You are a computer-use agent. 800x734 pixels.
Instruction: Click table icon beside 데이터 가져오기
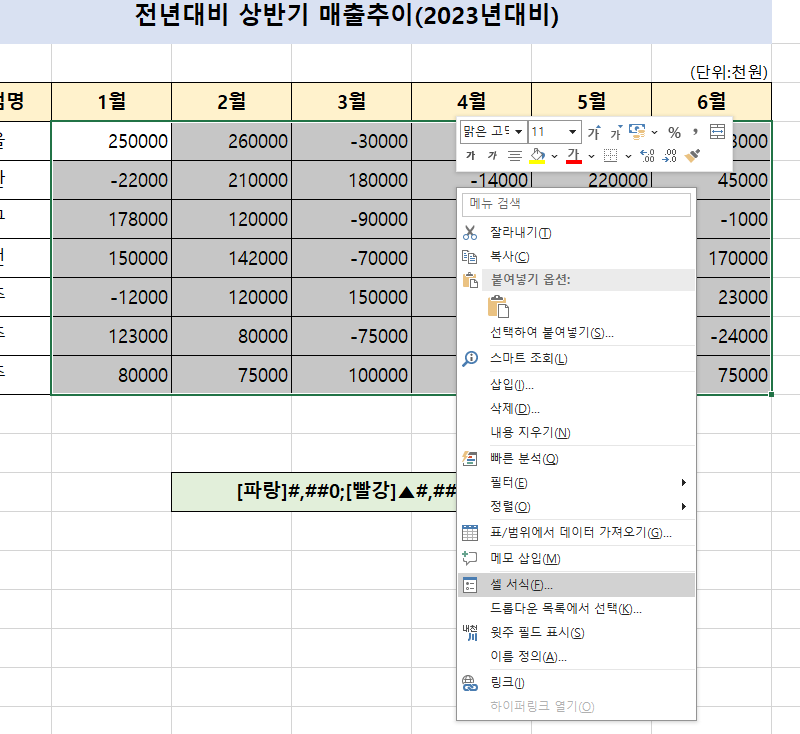click(x=470, y=533)
